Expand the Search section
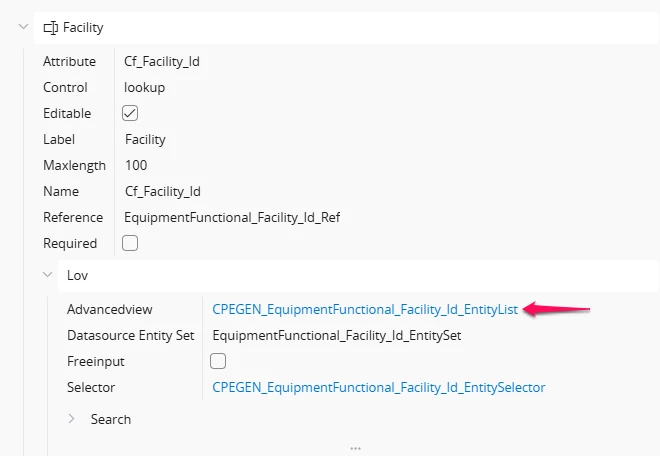The width and height of the screenshot is (660, 456). pyautogui.click(x=72, y=419)
